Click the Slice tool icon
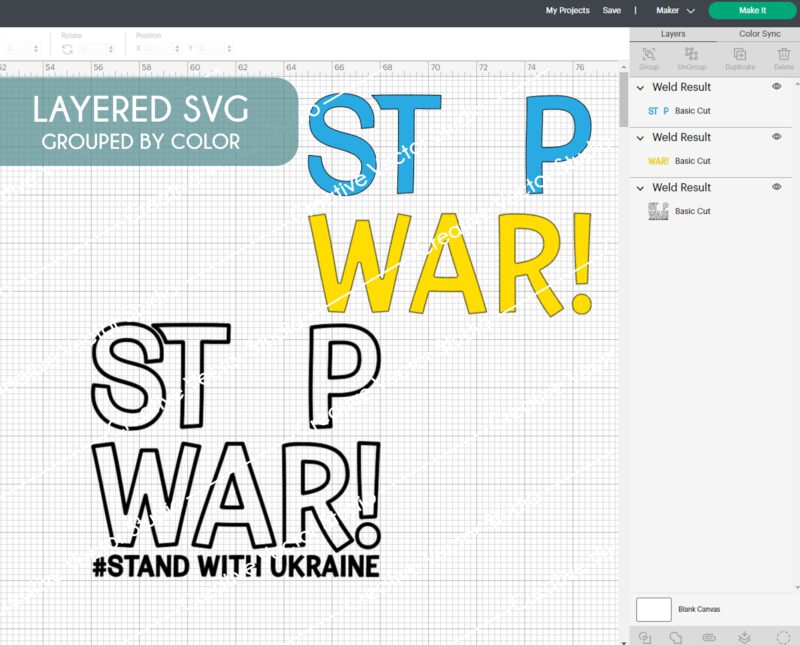800x645 pixels. click(645, 637)
